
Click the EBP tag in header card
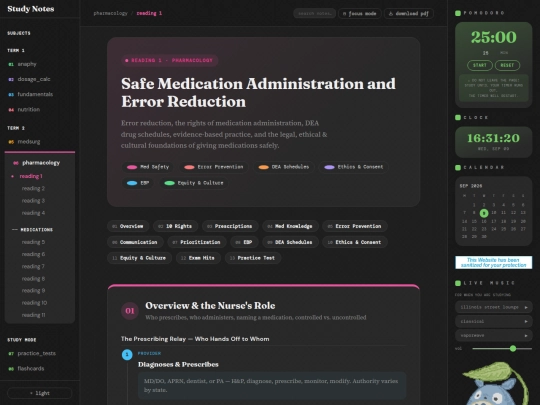click(138, 183)
